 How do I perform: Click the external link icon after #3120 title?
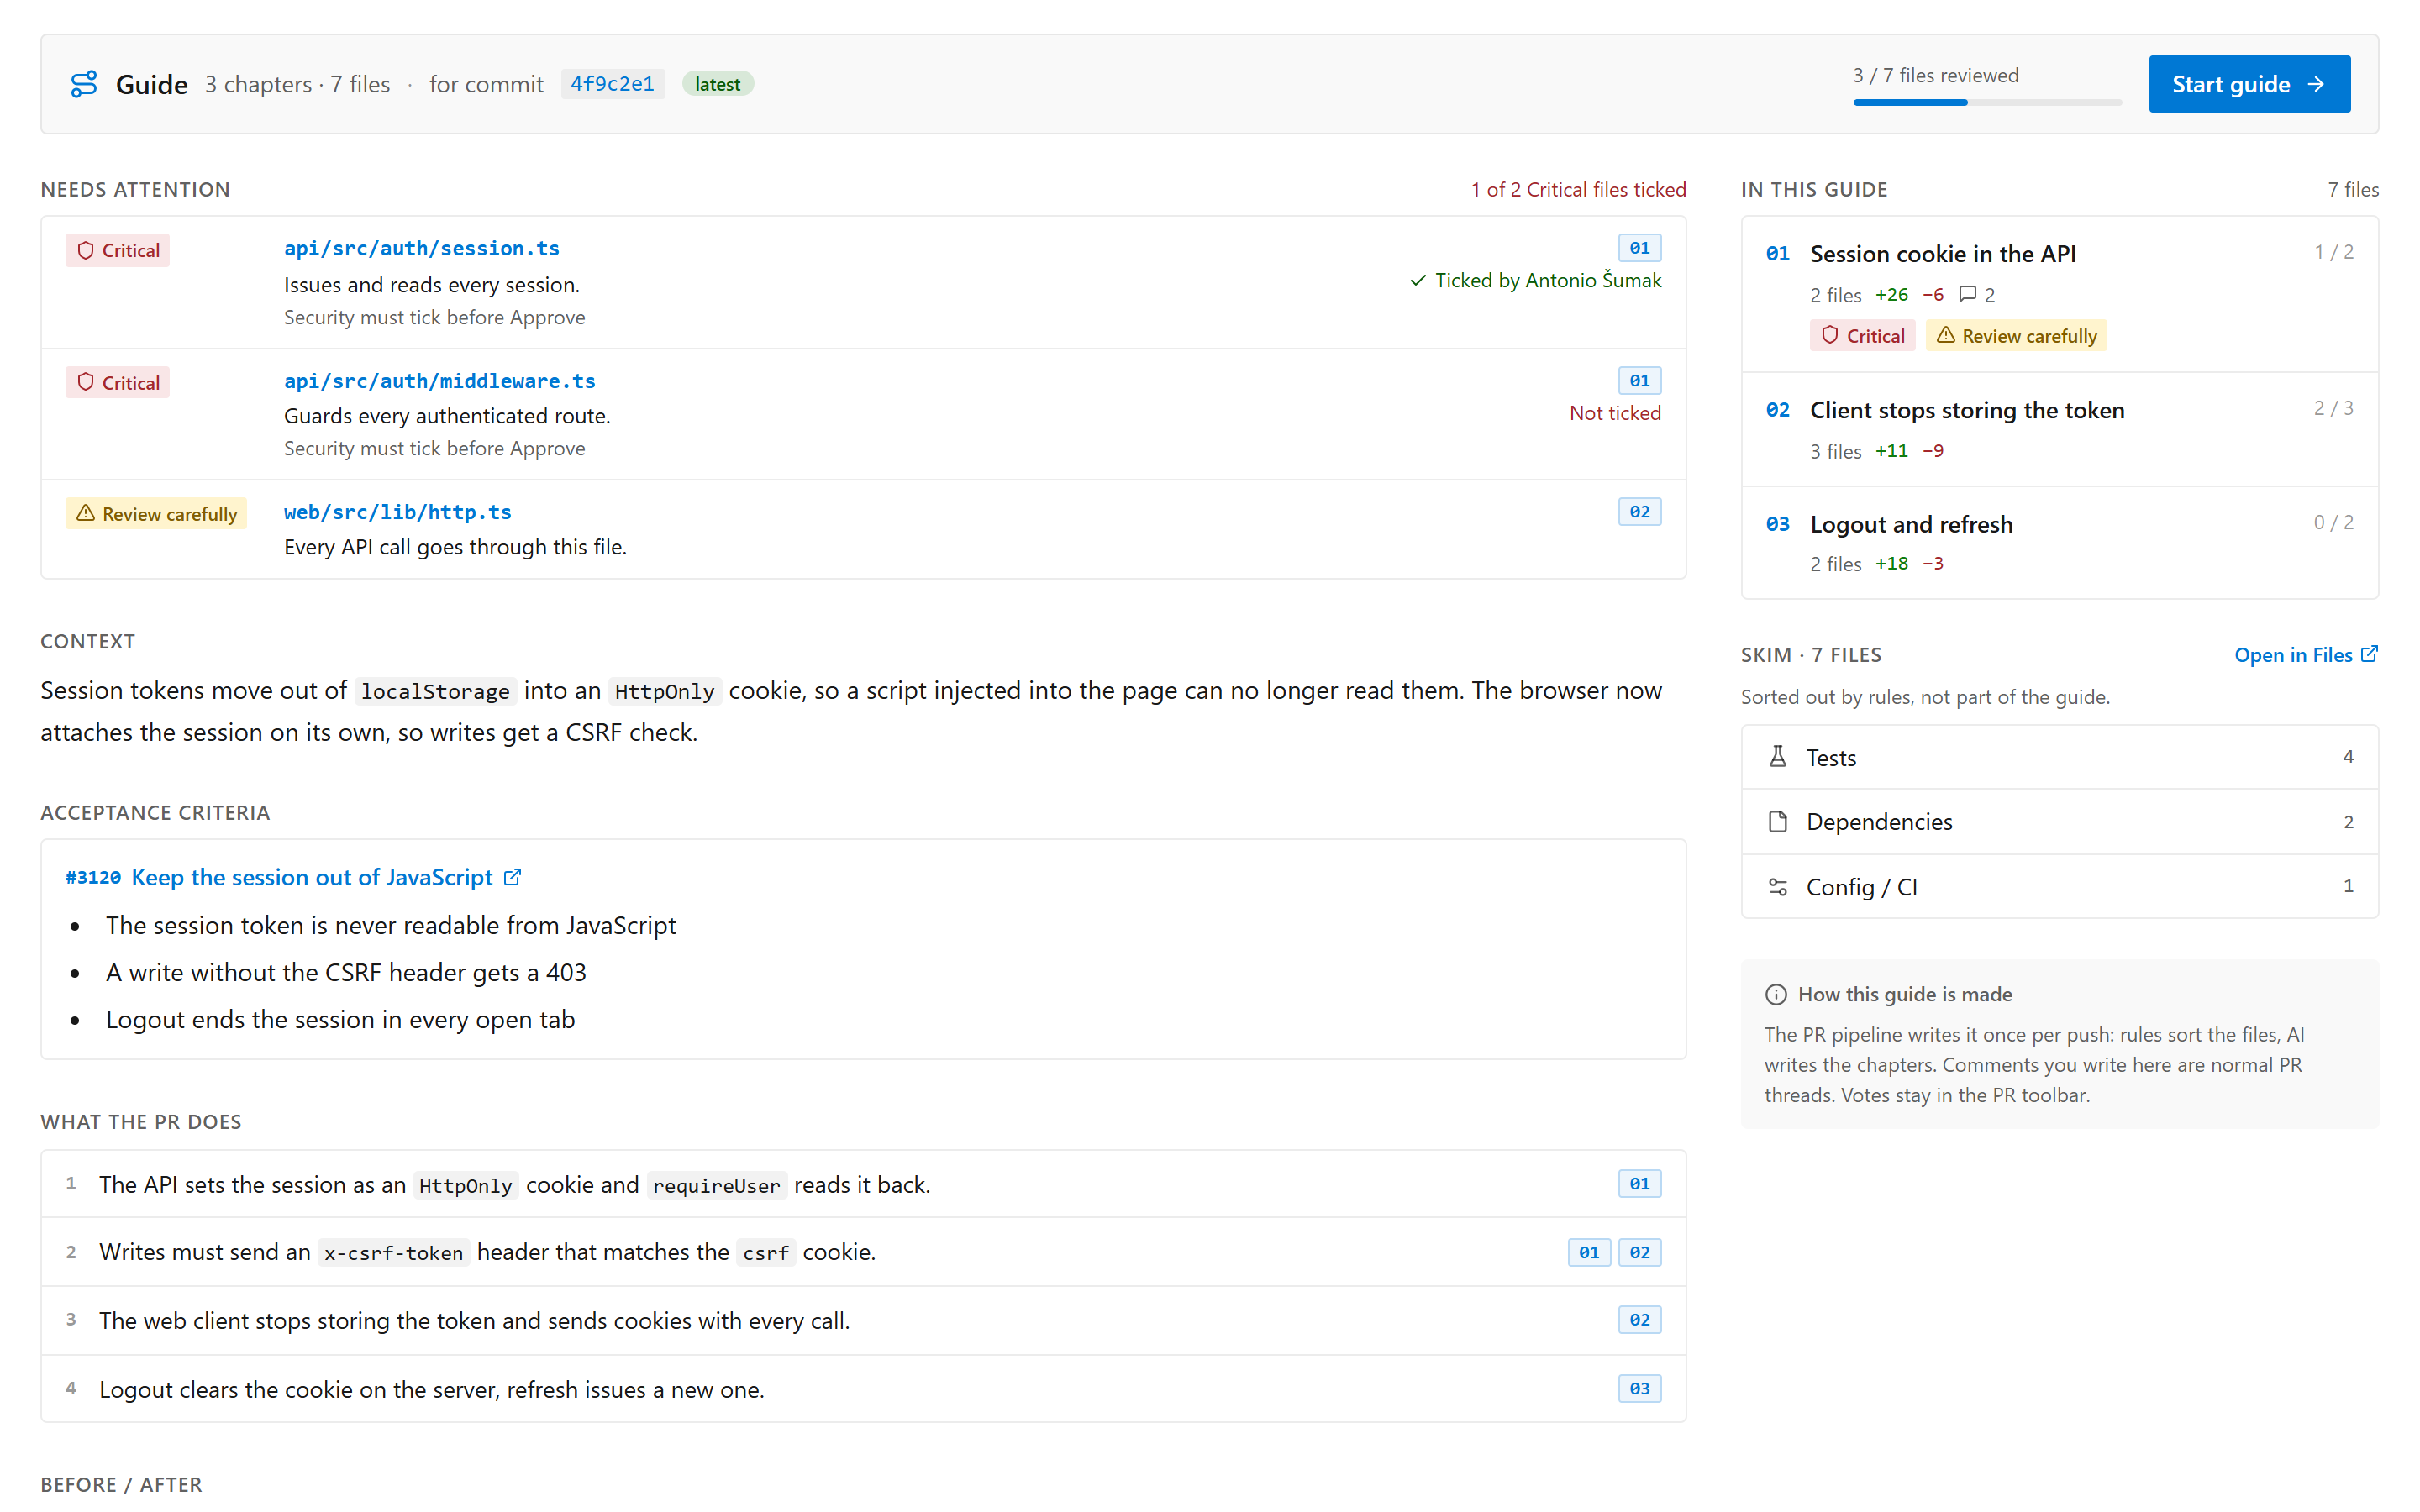pyautogui.click(x=512, y=877)
